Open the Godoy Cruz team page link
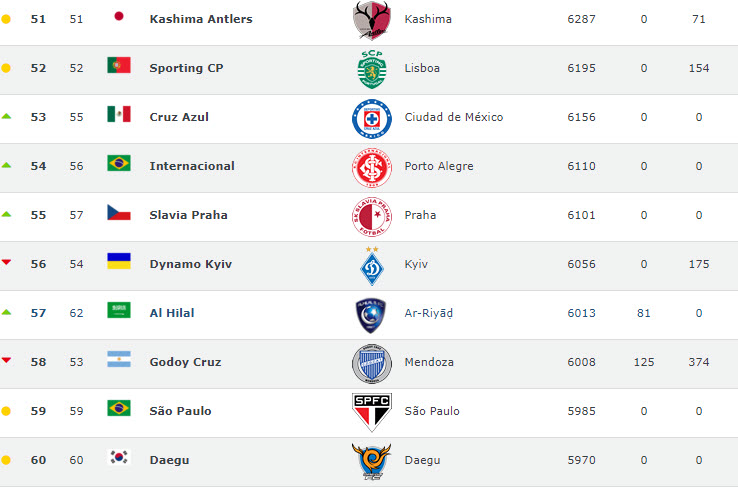 tap(185, 362)
